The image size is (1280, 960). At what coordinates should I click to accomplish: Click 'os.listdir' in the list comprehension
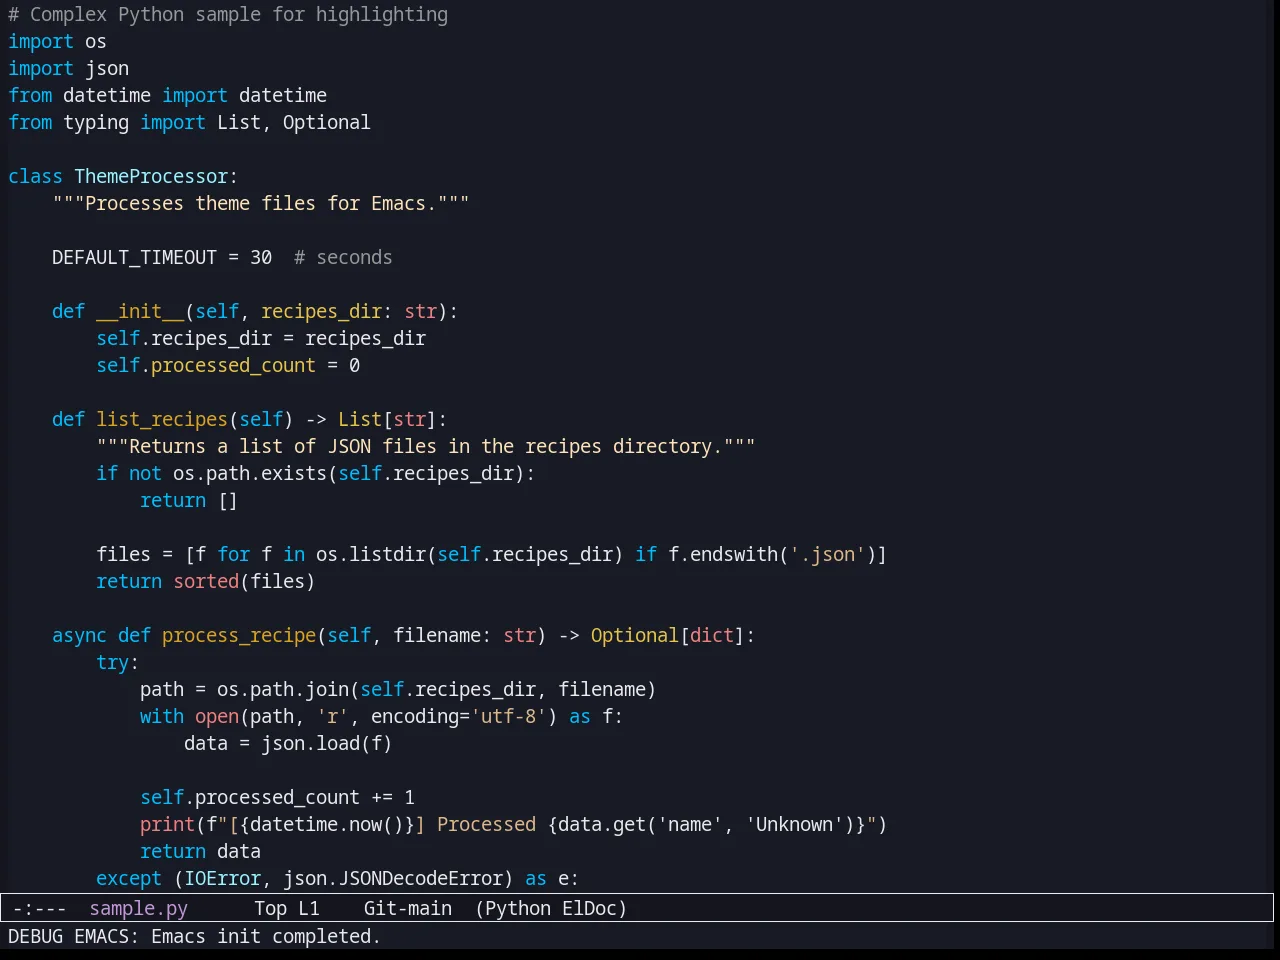[x=371, y=554]
